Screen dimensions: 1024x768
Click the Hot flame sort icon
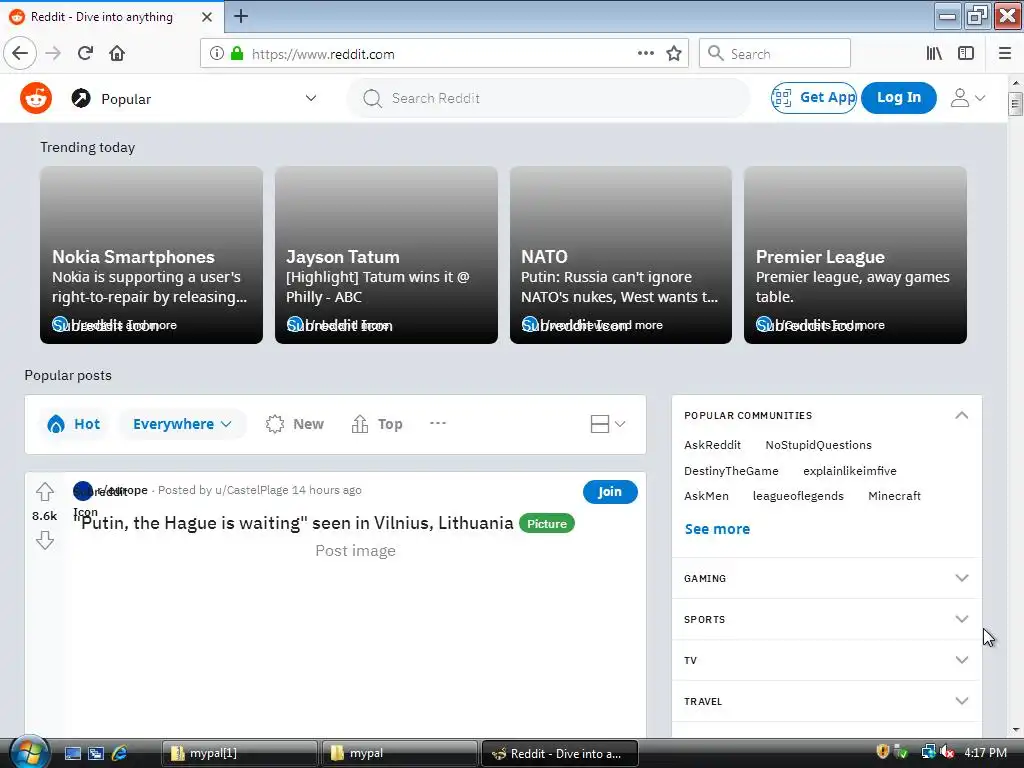pos(56,424)
